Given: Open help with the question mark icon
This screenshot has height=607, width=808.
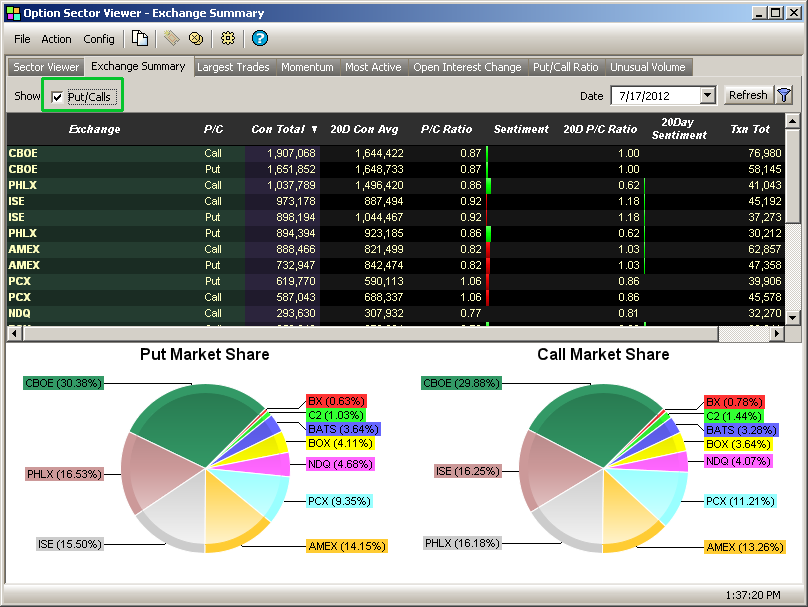Looking at the screenshot, I should coord(260,39).
